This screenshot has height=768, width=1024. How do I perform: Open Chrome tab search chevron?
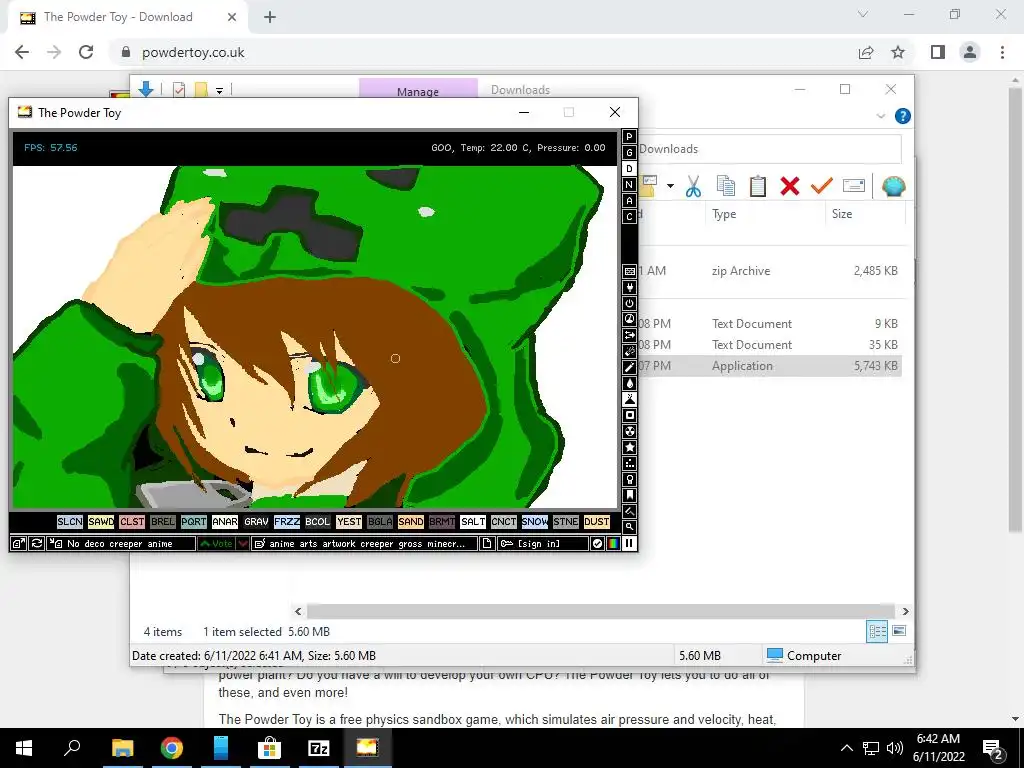[x=863, y=14]
